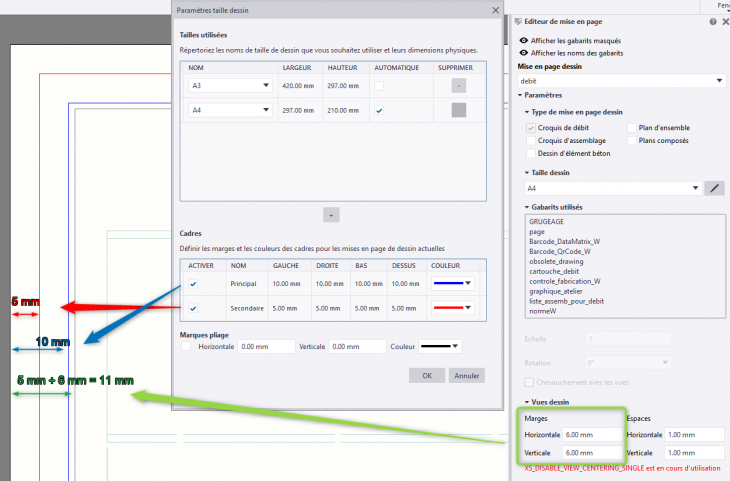Select Barcode_DataMatrix_W template

tap(564, 242)
